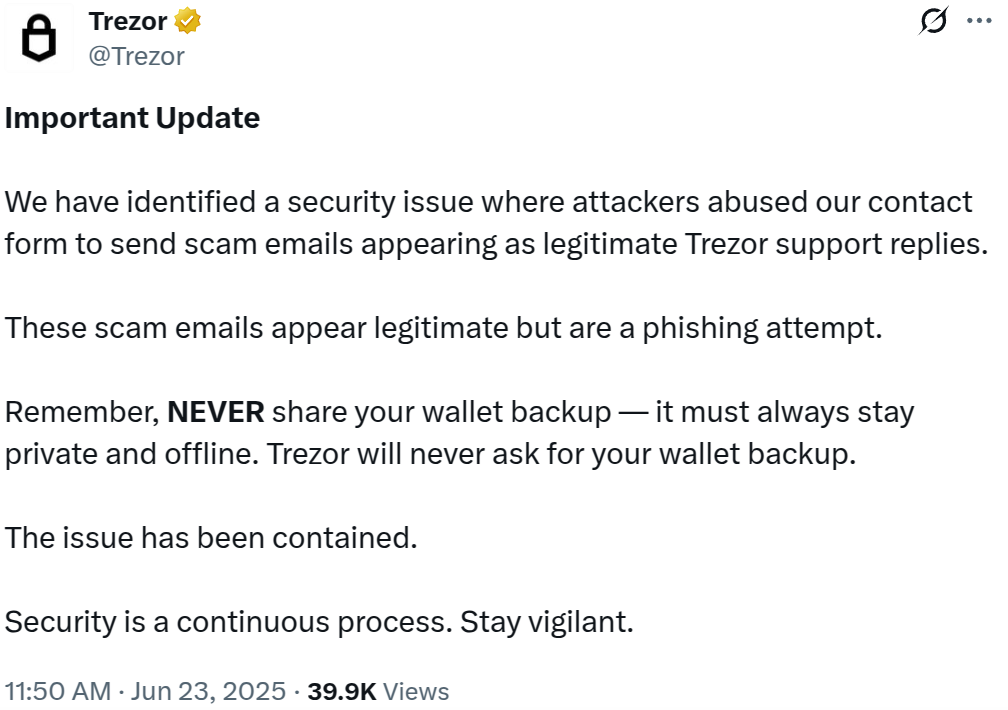Click the Trezor padlock profile avatar

pos(39,39)
